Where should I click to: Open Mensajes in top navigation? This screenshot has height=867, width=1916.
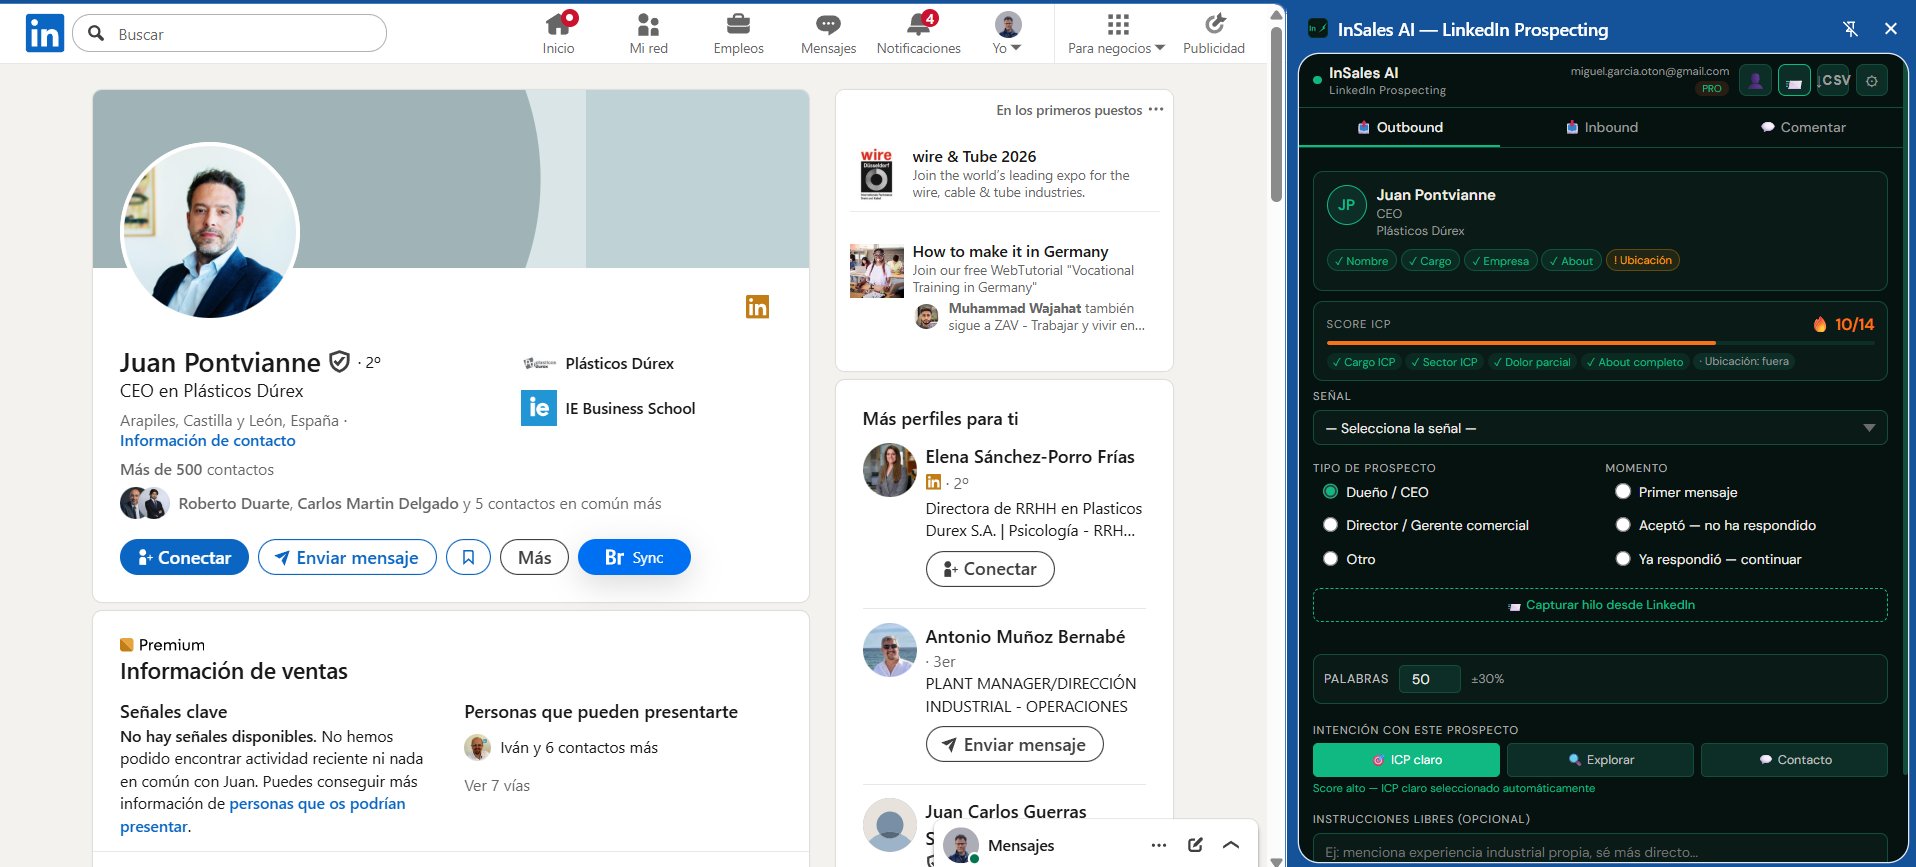[x=828, y=33]
